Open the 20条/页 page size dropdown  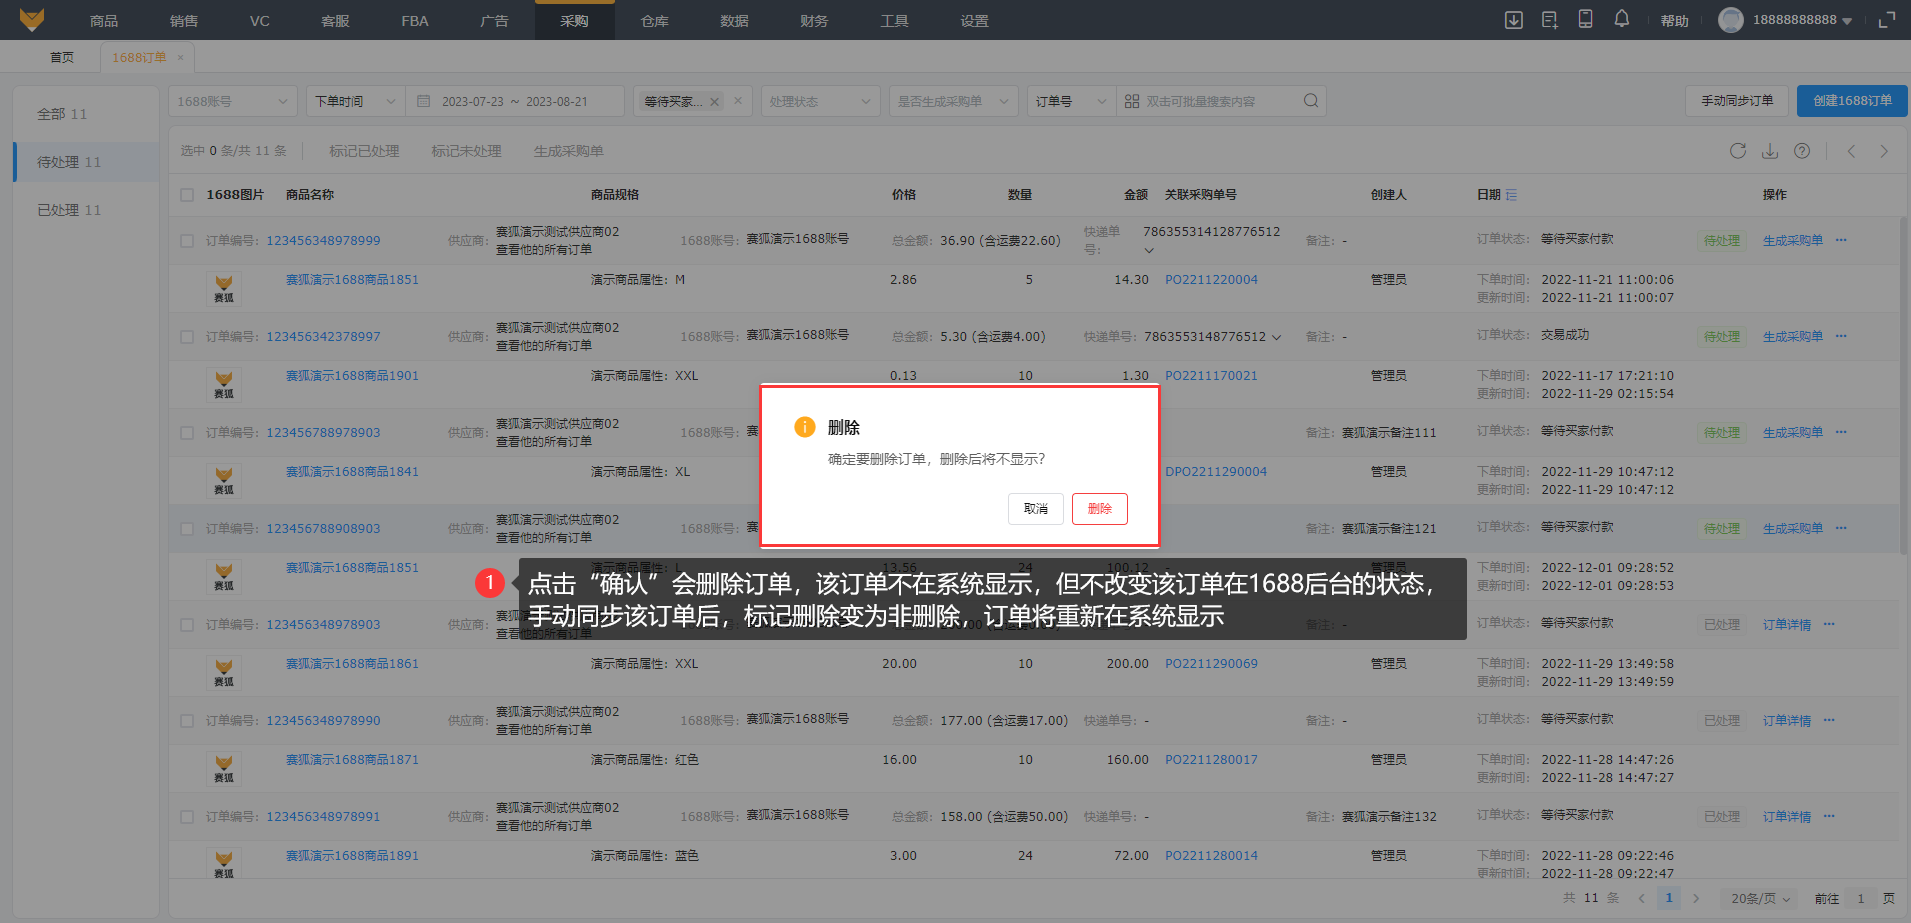point(1760,898)
